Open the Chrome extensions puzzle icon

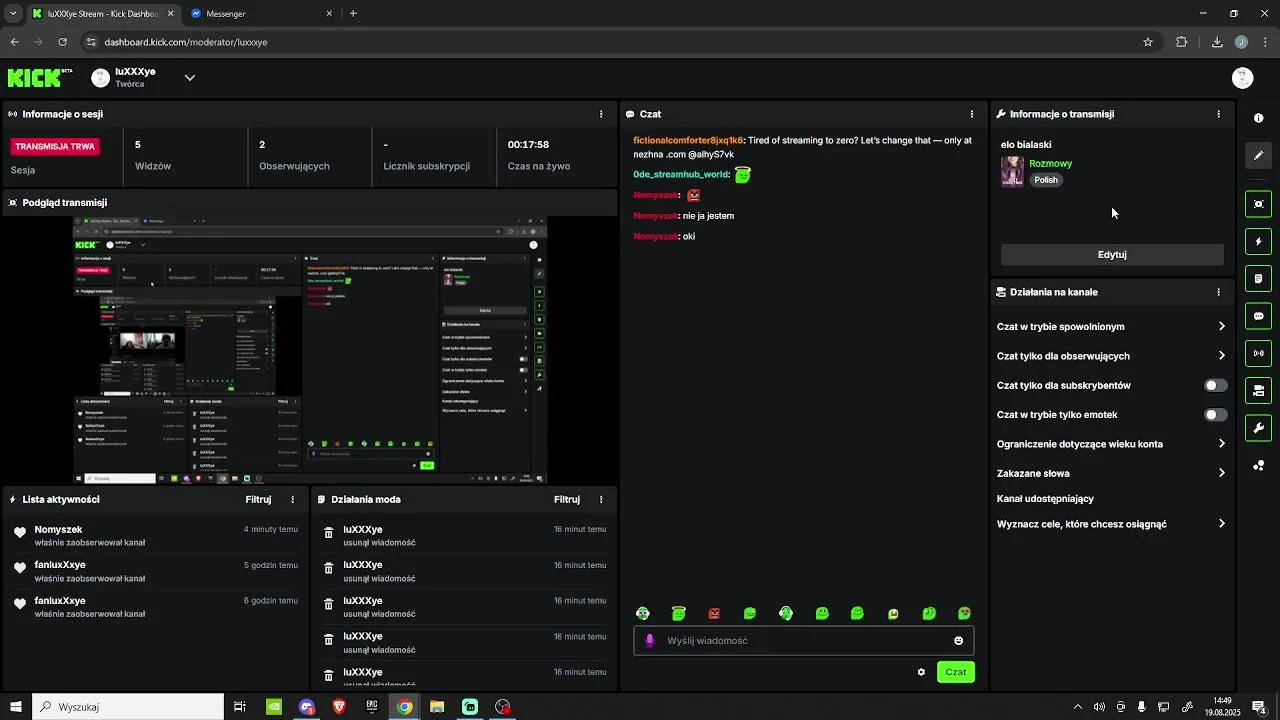tap(1182, 42)
